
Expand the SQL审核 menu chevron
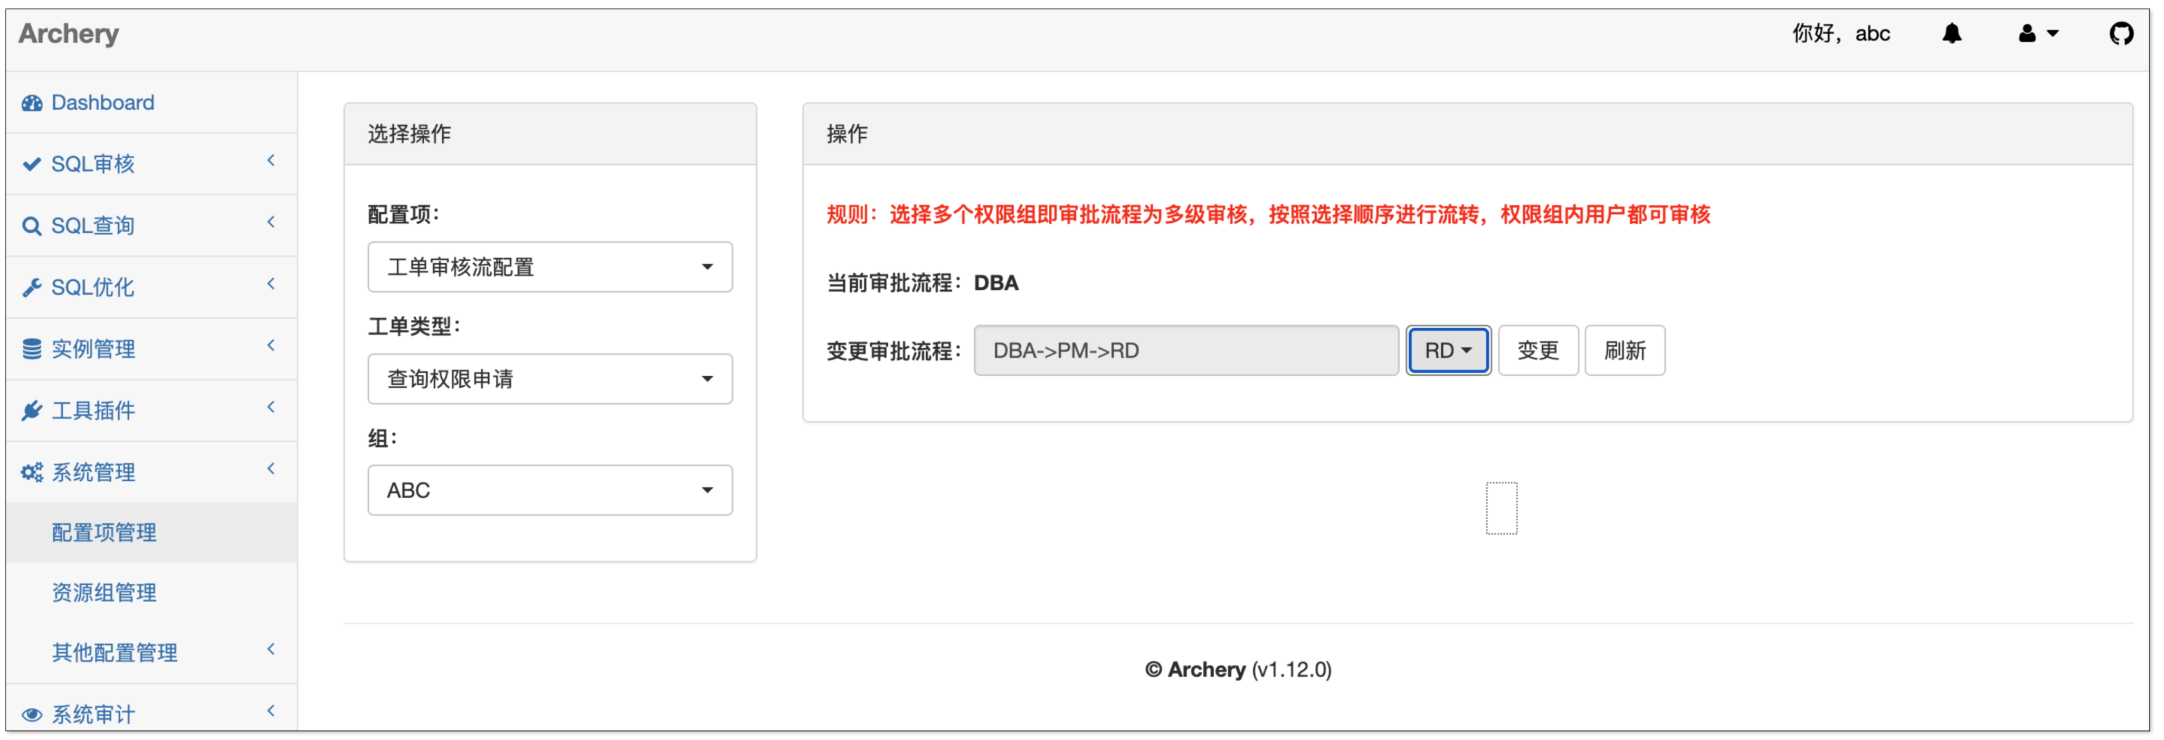tap(271, 161)
